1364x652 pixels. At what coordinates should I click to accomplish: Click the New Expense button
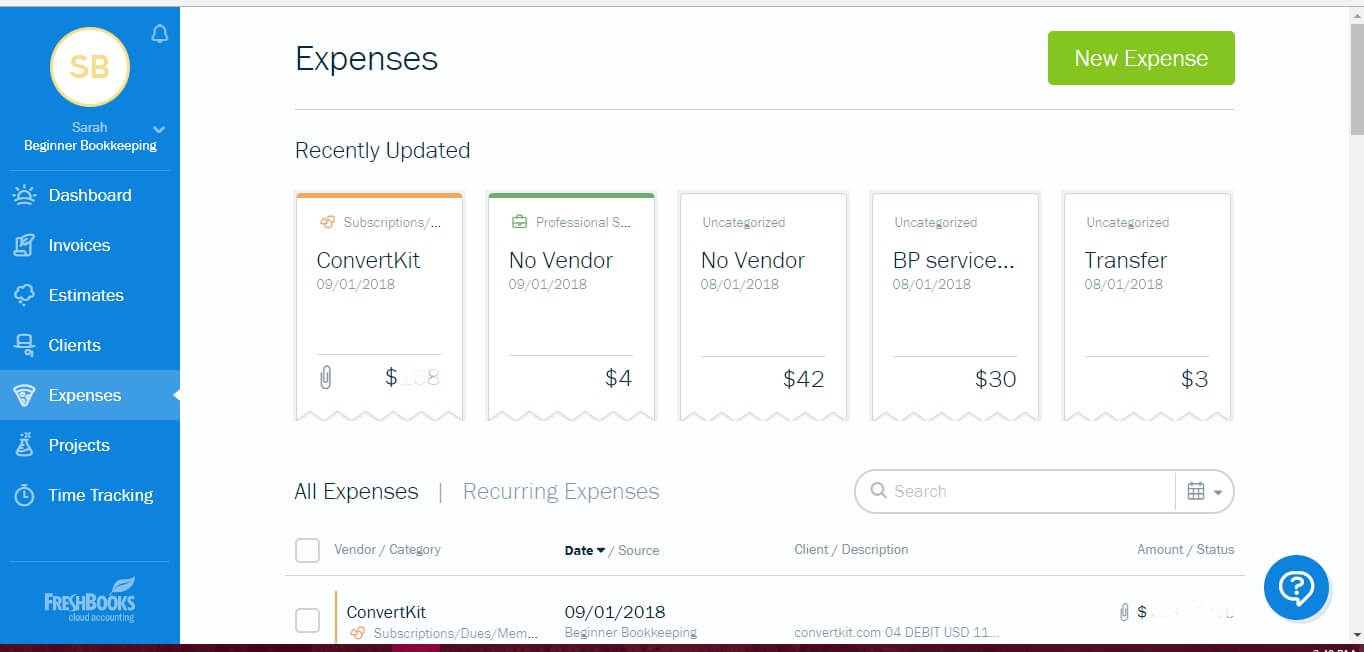click(1141, 58)
